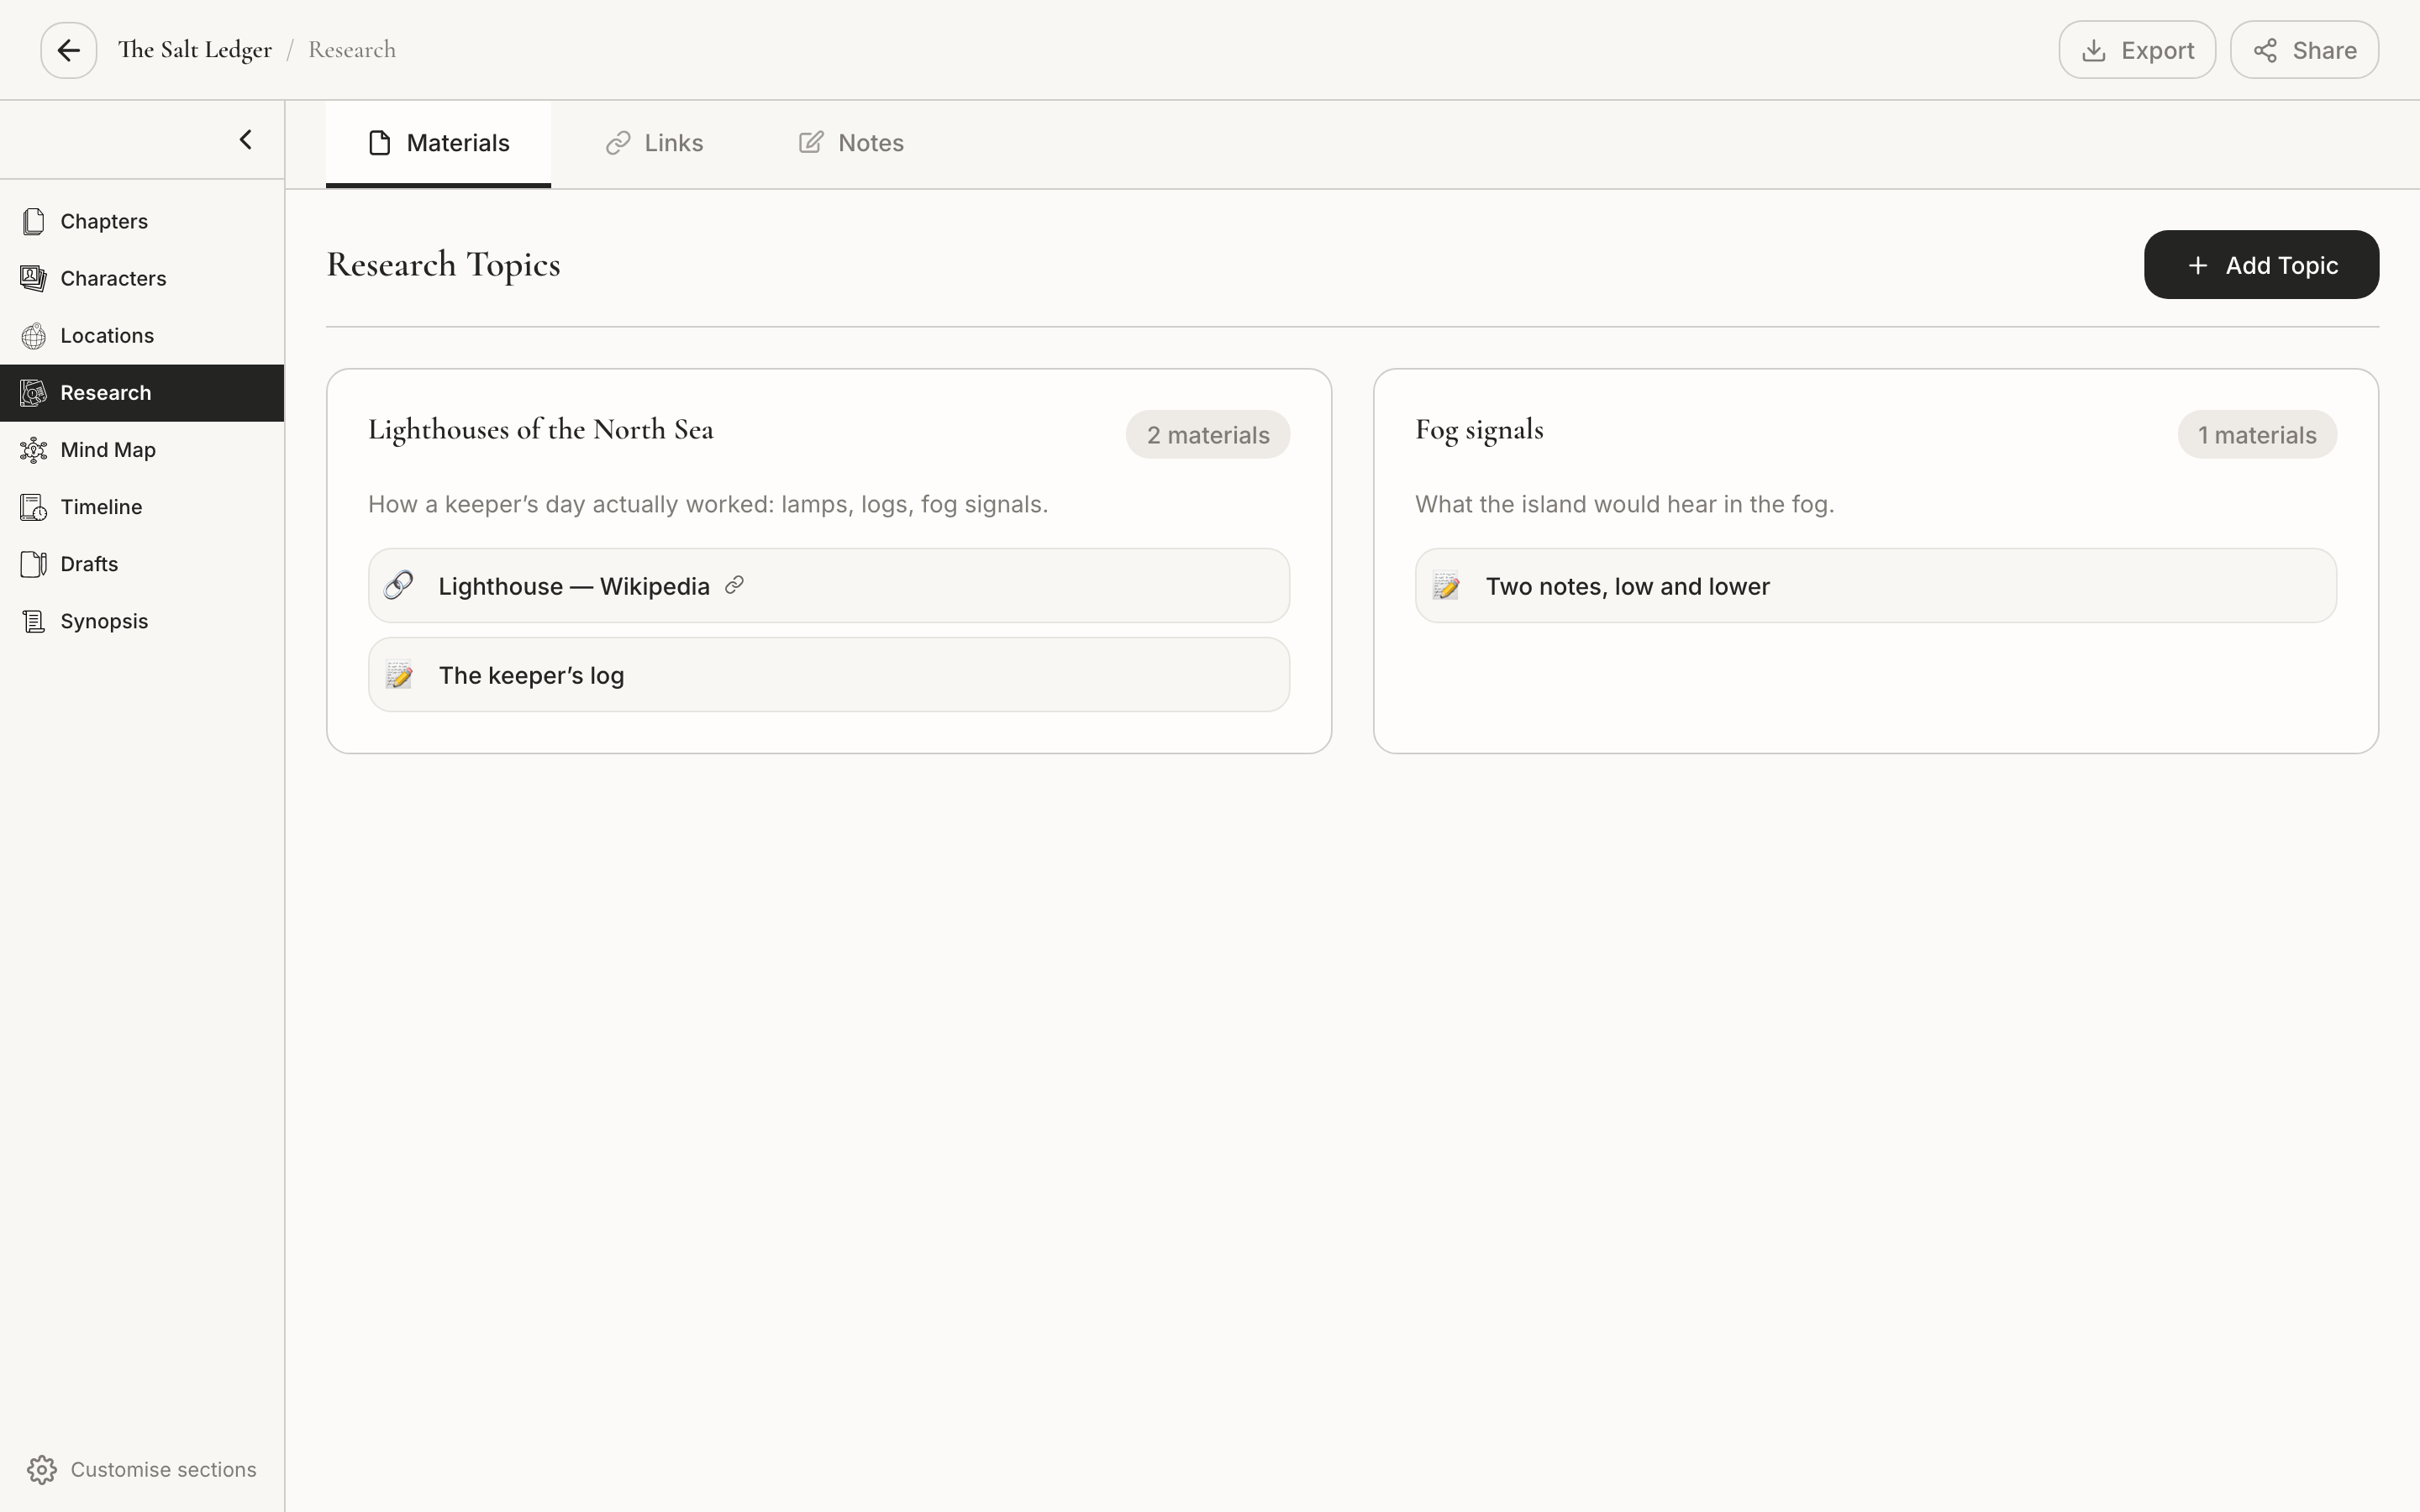Image resolution: width=2420 pixels, height=1512 pixels.
Task: Click the island fog description text
Action: [x=1624, y=504]
